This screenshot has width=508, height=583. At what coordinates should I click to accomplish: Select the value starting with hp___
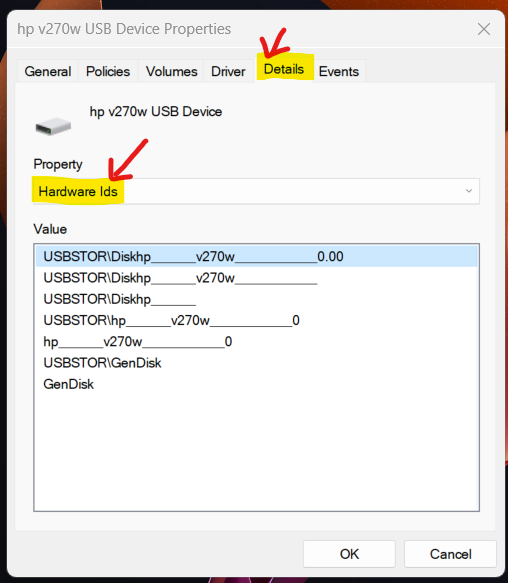pyautogui.click(x=257, y=341)
